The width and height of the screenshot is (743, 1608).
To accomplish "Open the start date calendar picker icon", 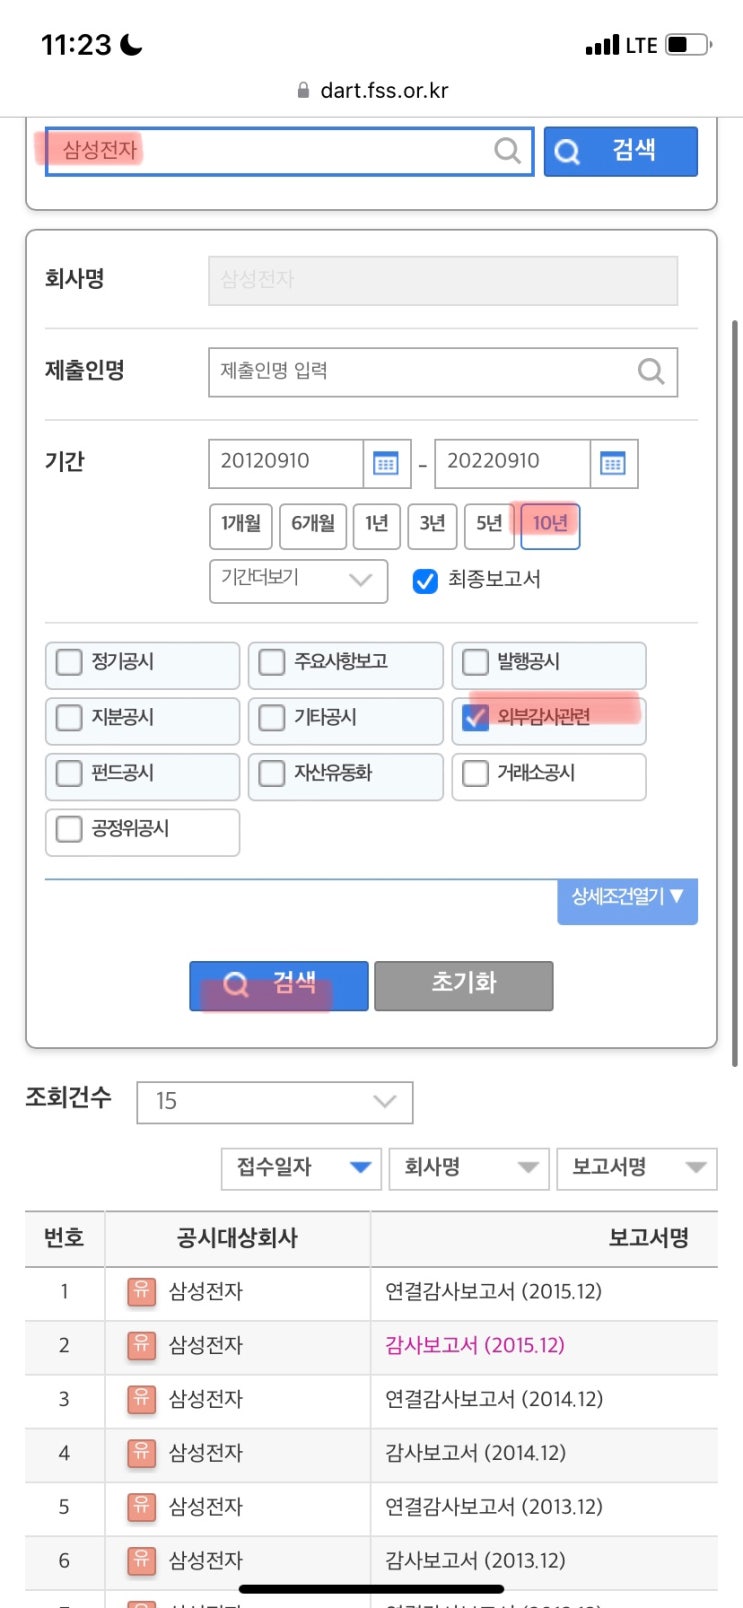I will [385, 463].
